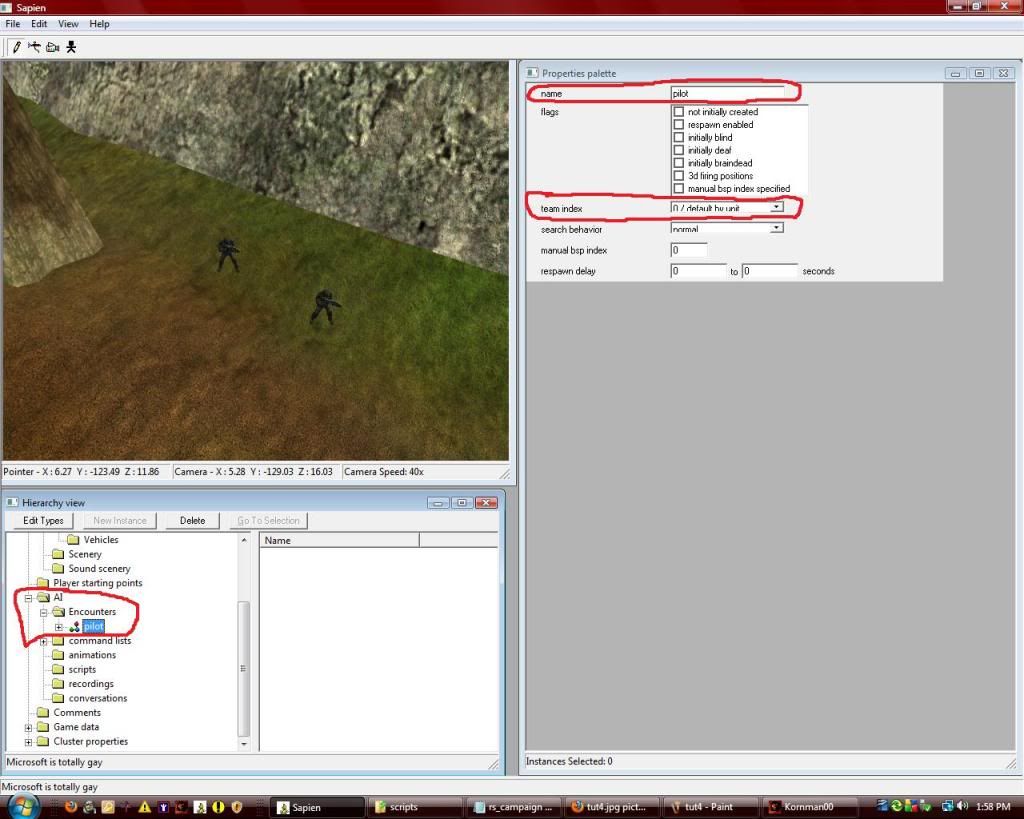The height and width of the screenshot is (819, 1024).
Task: Open the Edit menu
Action: 39,24
